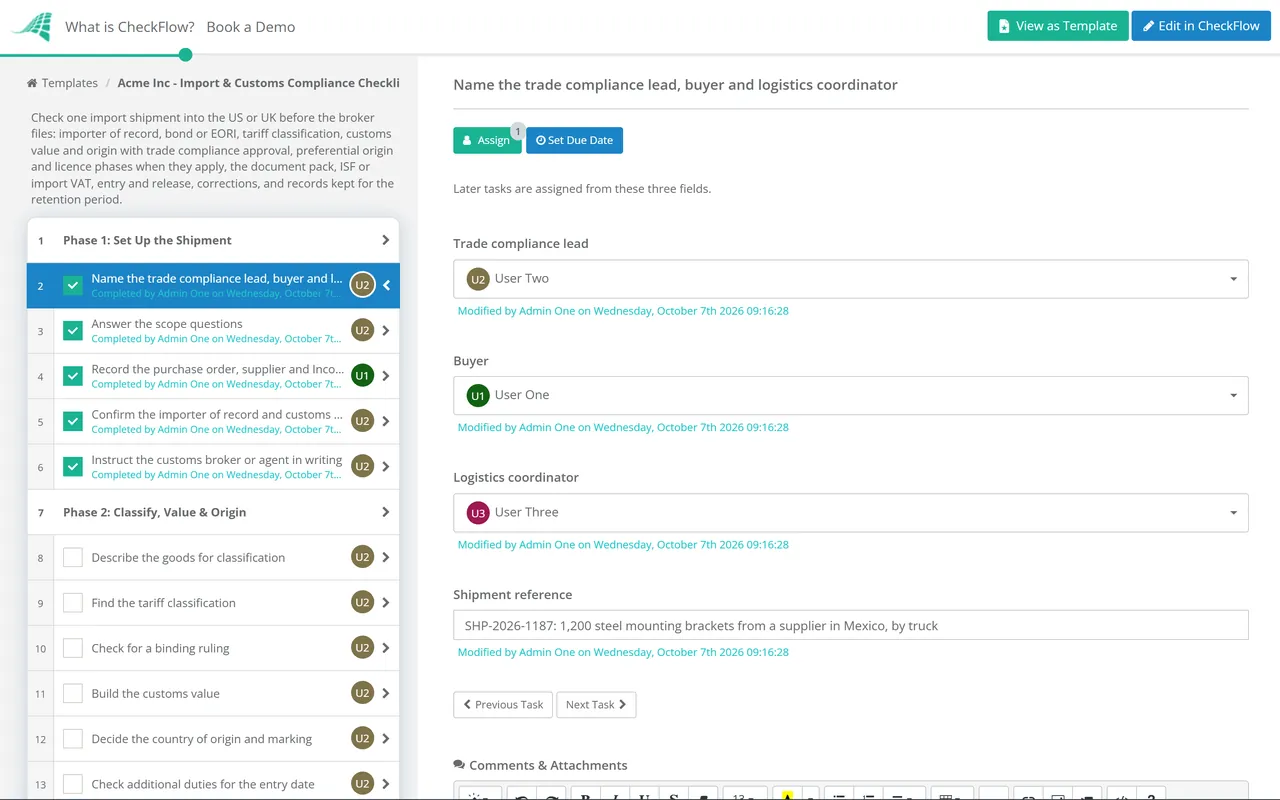Click the Bold icon in the comment editor

(585, 796)
